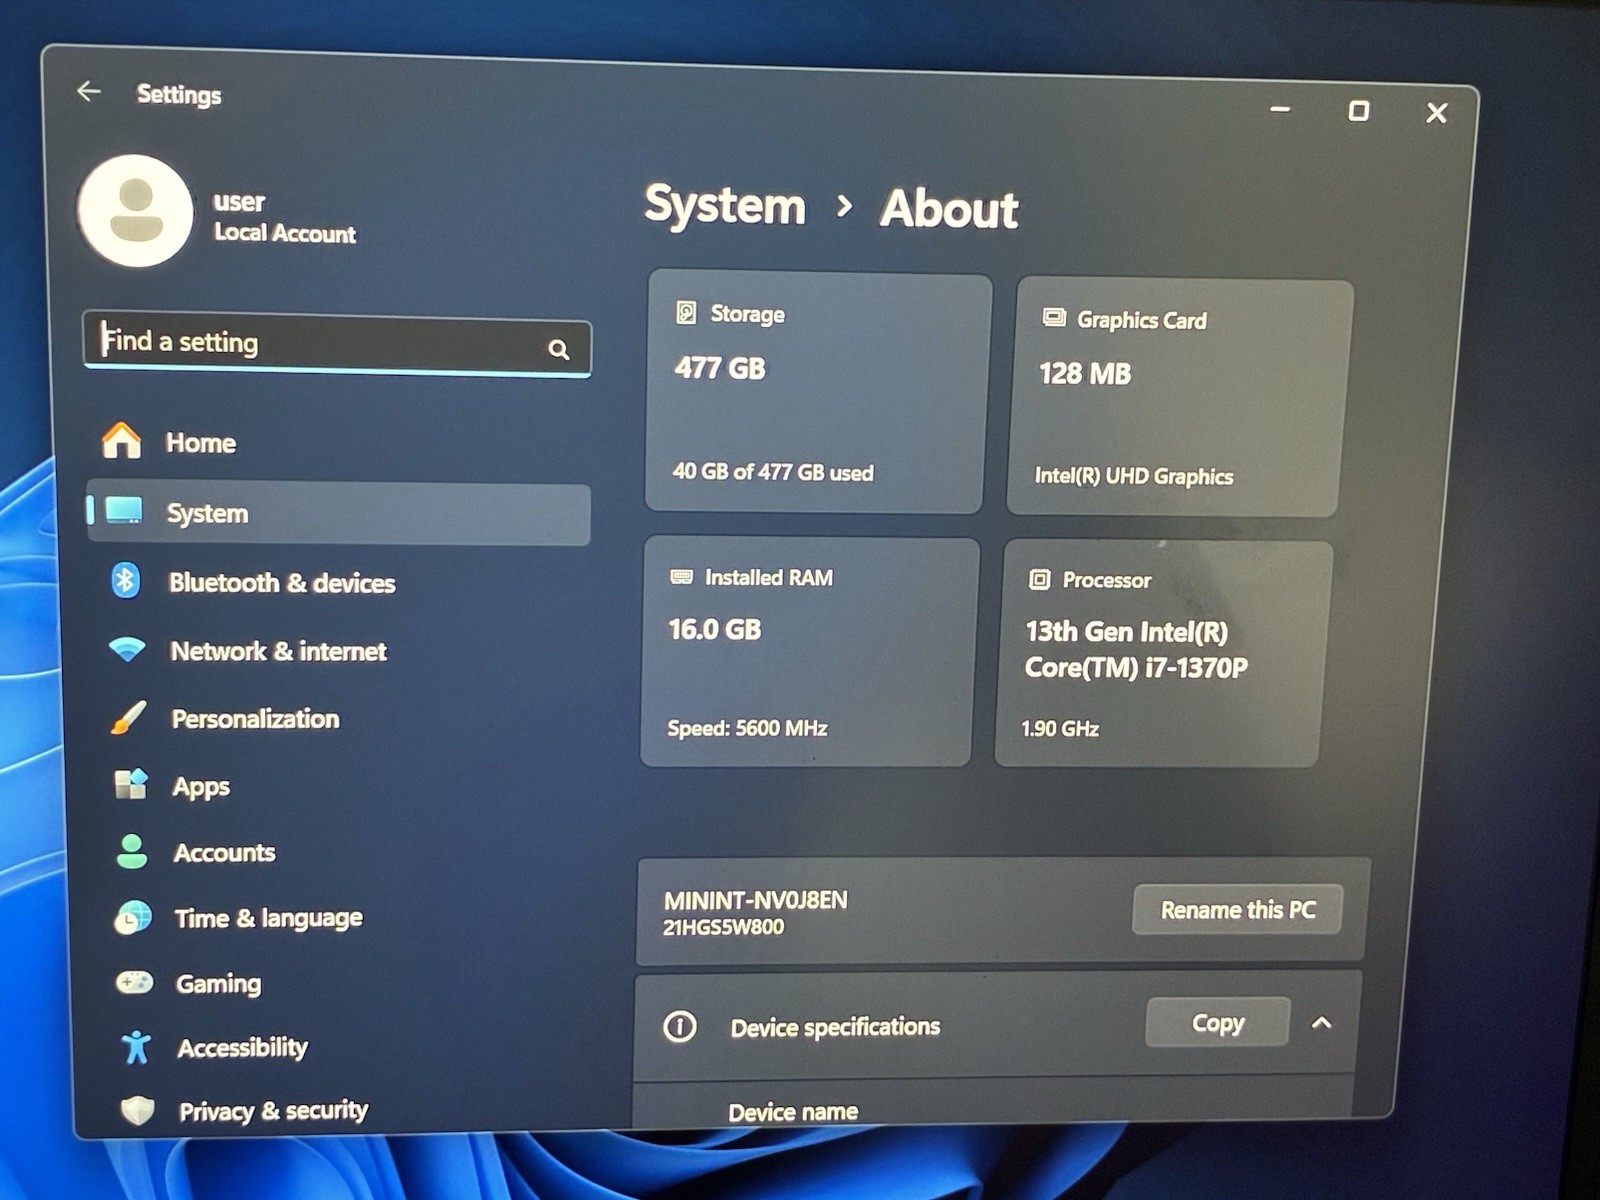
Task: Click the Find a setting search box
Action: pos(337,345)
